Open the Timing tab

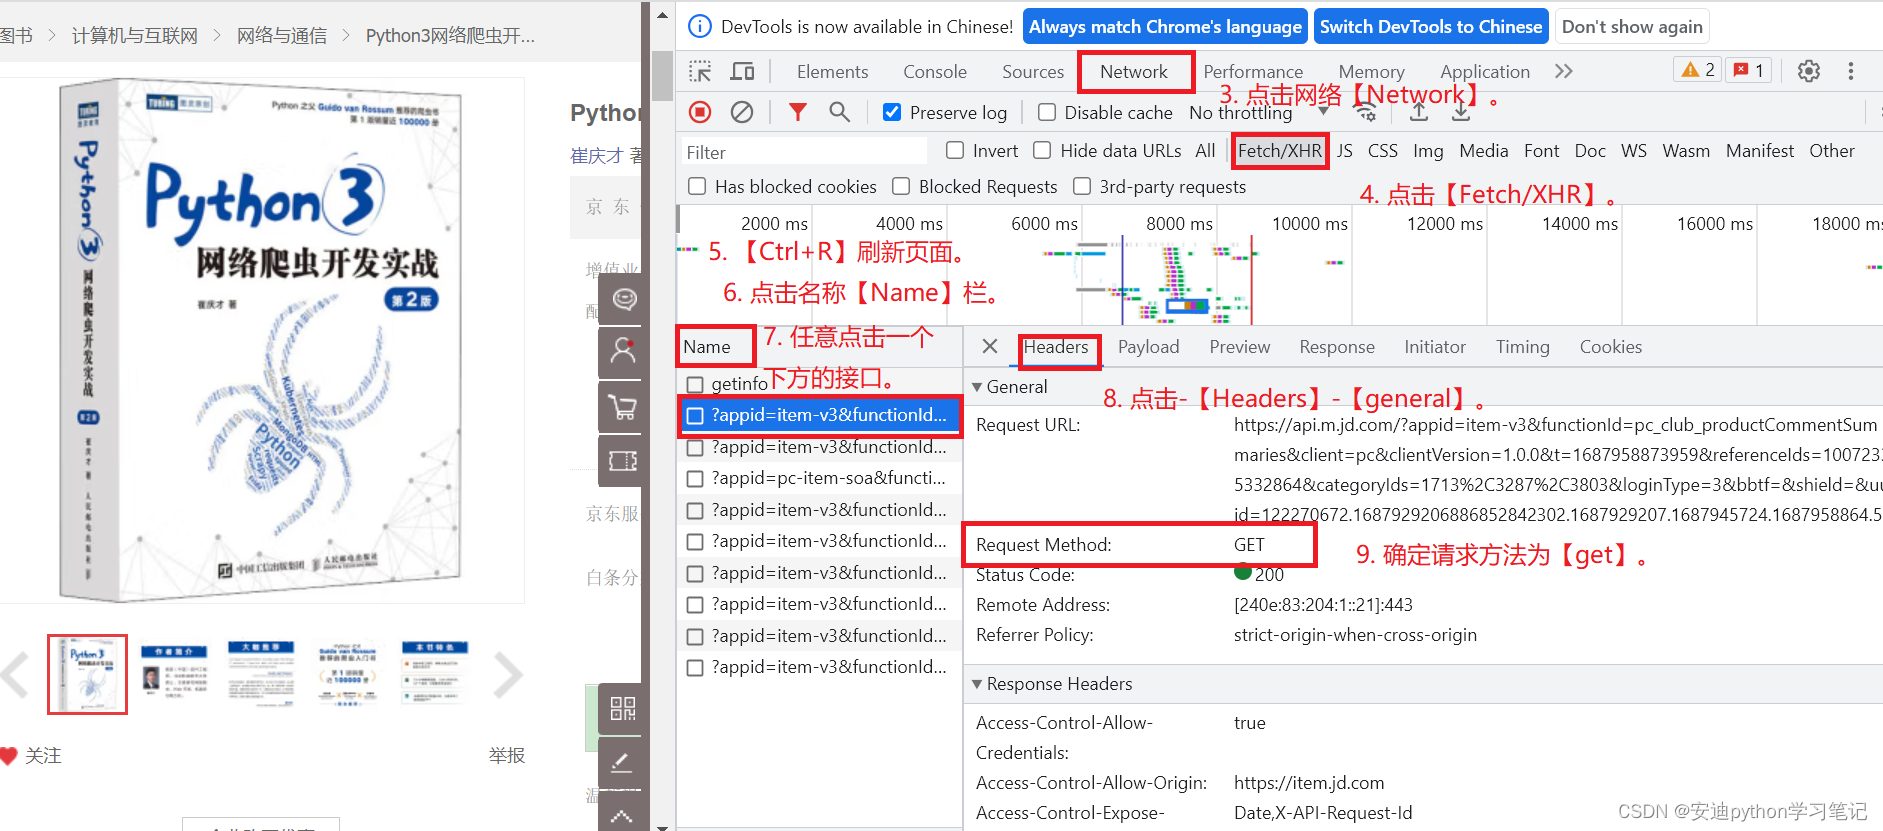tap(1522, 346)
